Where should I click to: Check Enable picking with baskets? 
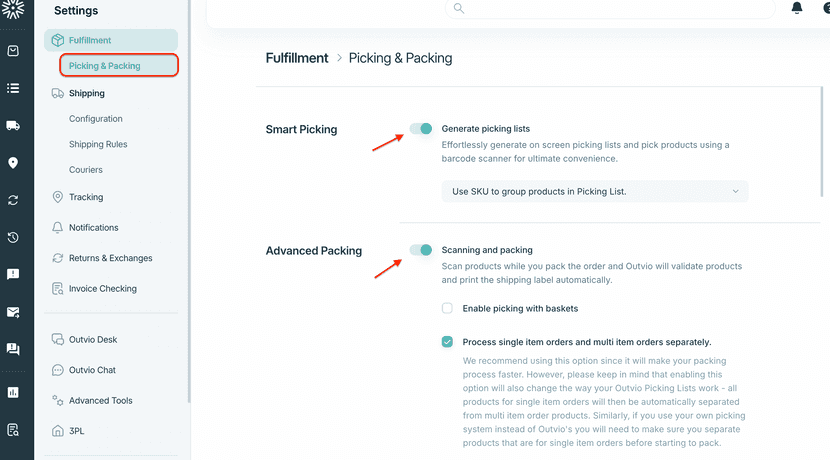click(x=448, y=308)
